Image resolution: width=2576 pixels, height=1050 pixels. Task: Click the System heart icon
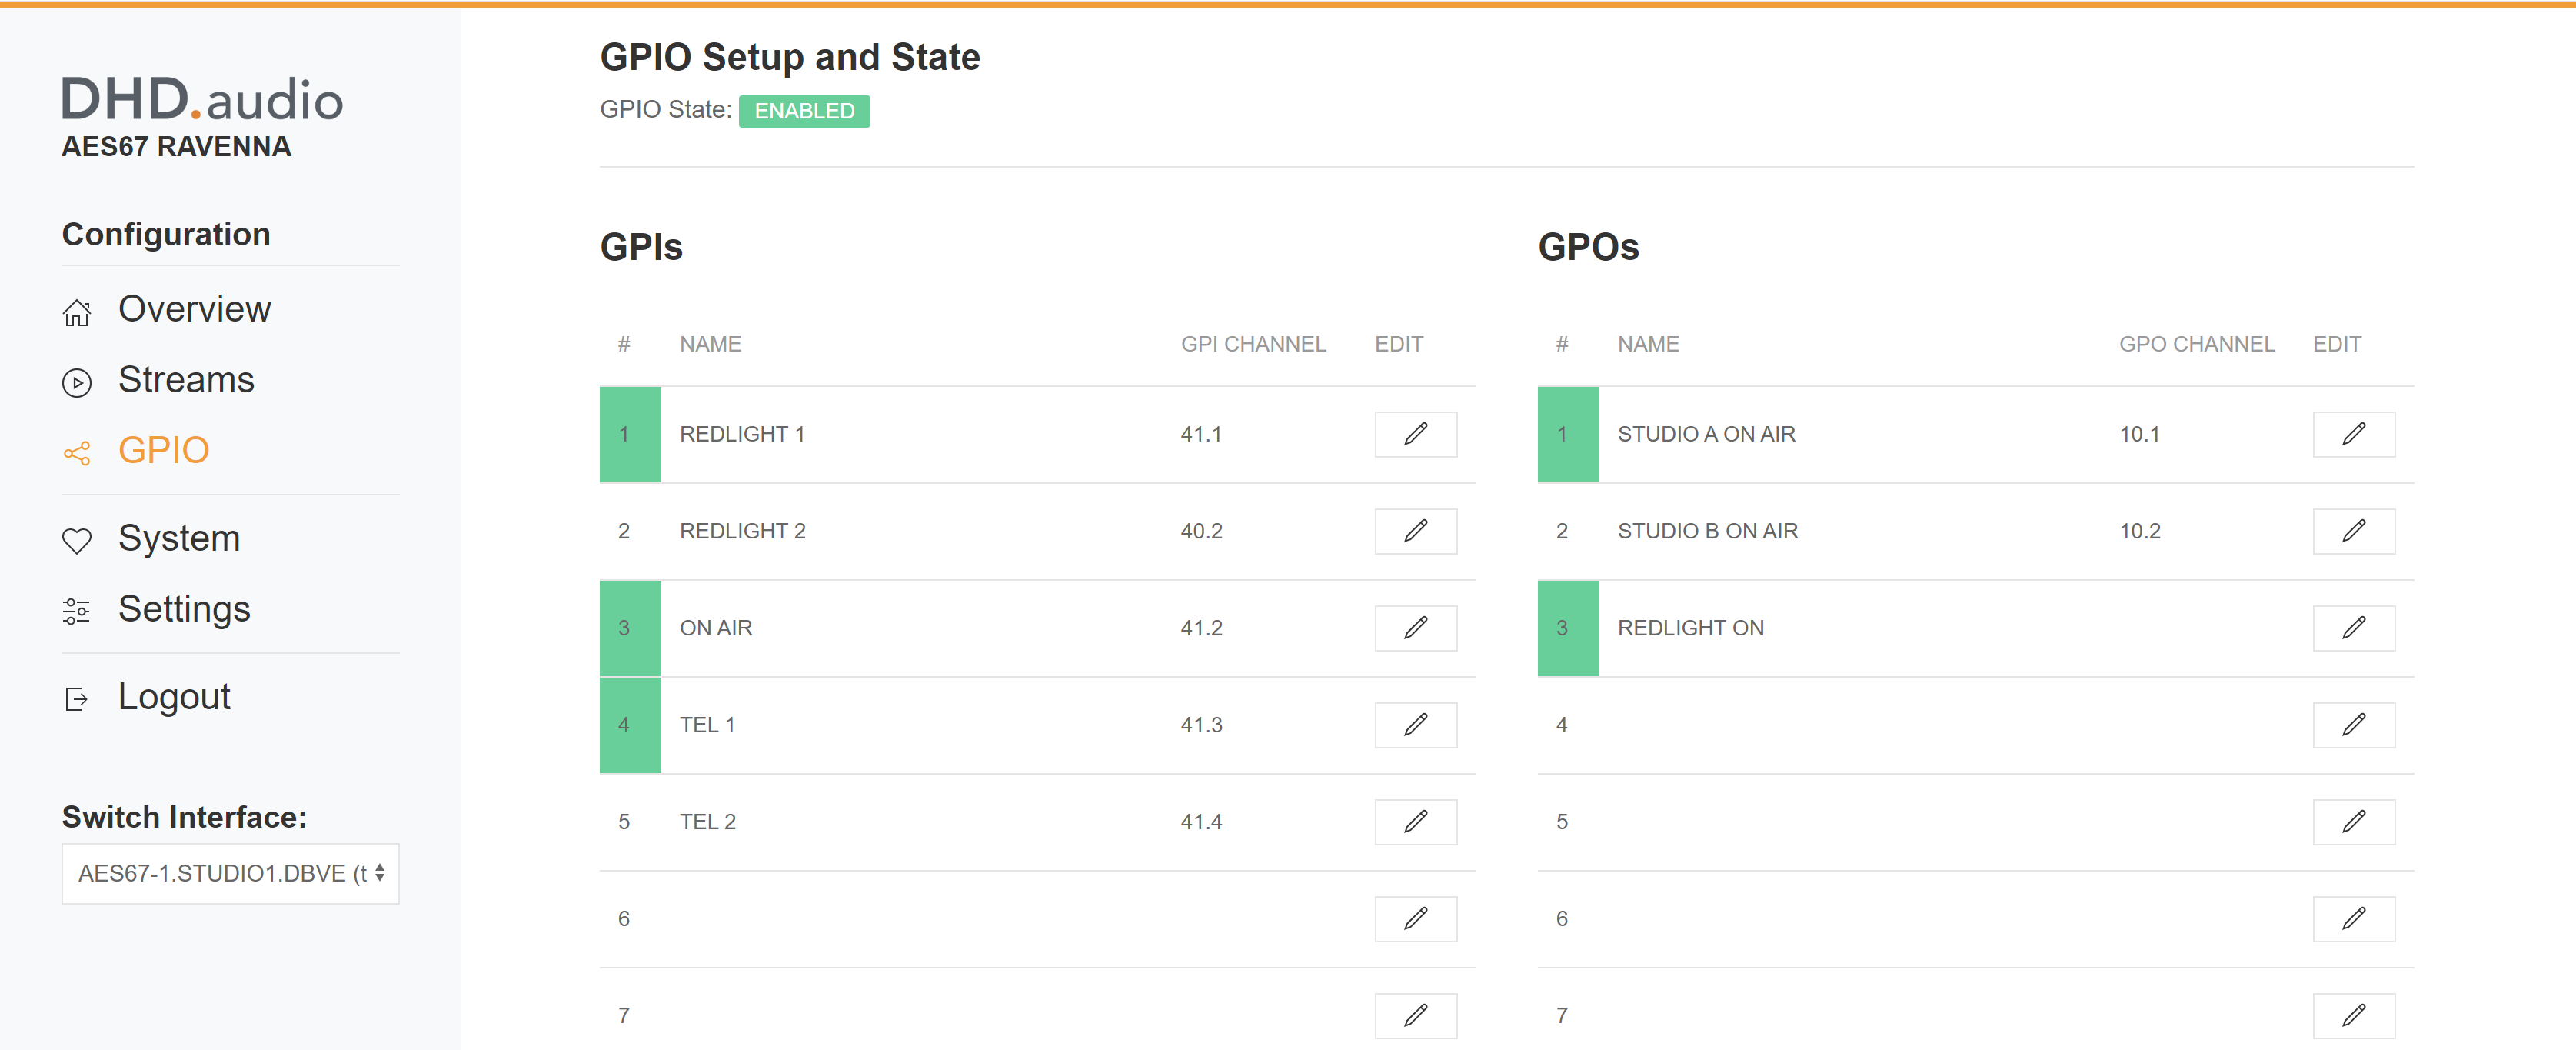coord(77,541)
